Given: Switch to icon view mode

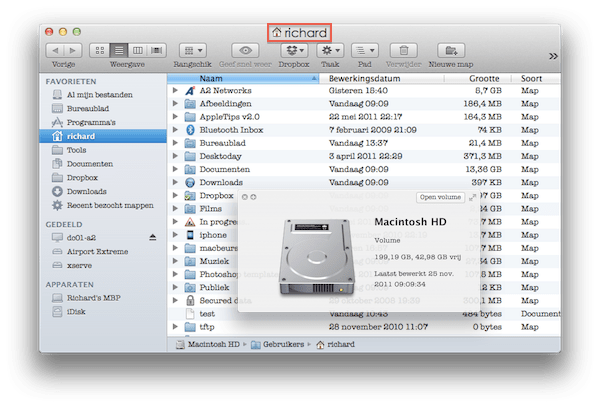Looking at the screenshot, I should [100, 50].
